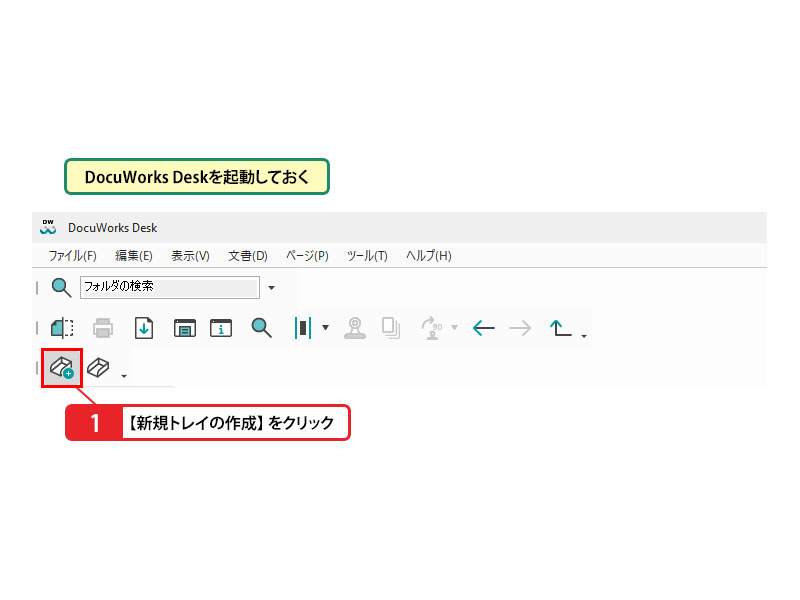Image resolution: width=800 pixels, height=600 pixels.
Task: Open the ページ(P) menu
Action: coord(307,256)
